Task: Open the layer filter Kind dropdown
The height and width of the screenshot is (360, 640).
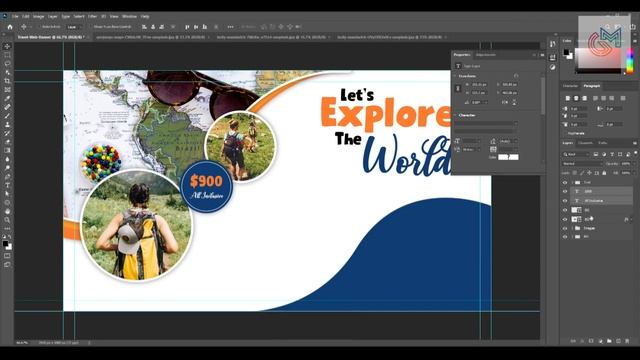Action: click(576, 154)
